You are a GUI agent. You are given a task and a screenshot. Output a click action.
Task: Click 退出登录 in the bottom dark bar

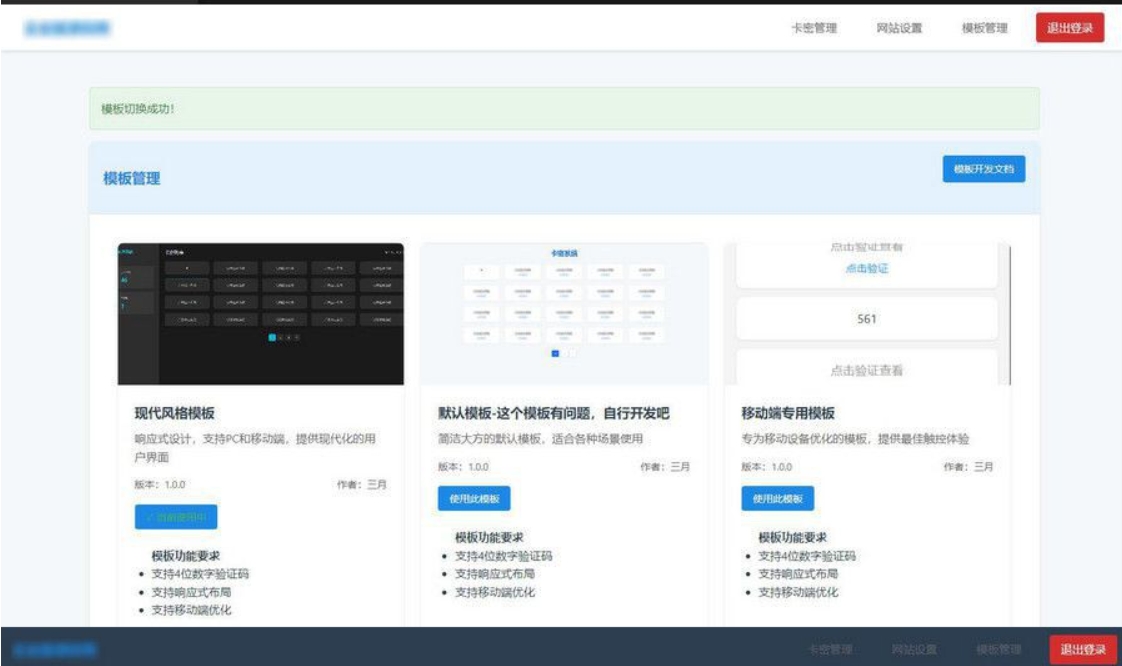[x=1082, y=650]
